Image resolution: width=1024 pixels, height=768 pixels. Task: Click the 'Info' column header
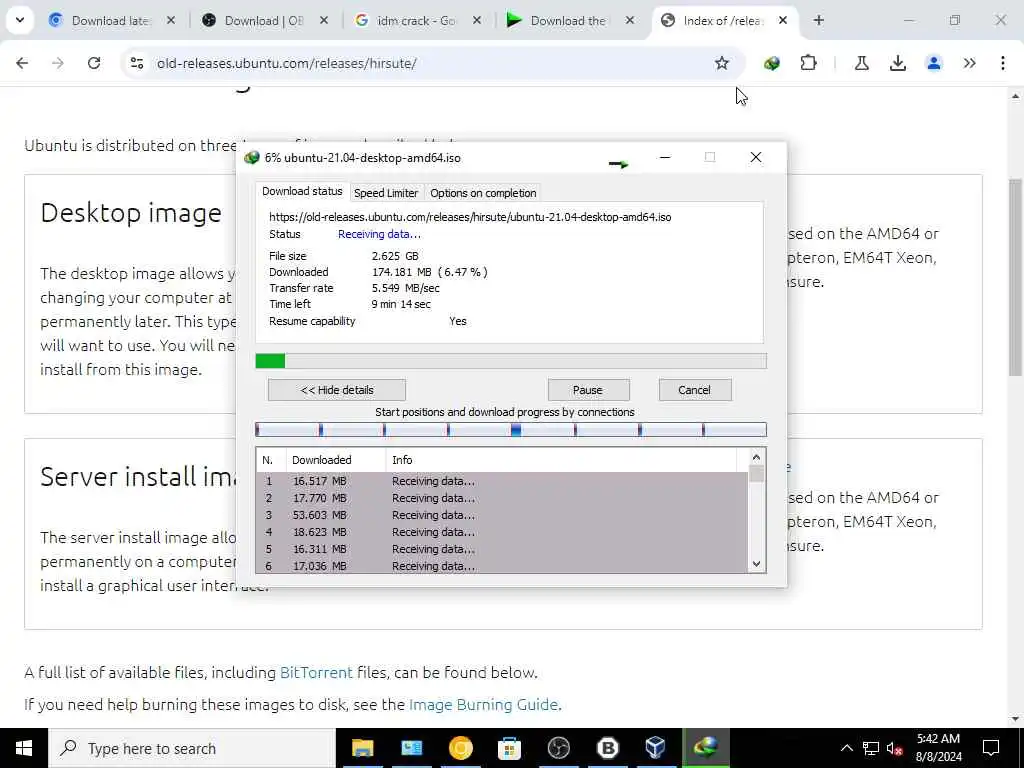(562, 460)
